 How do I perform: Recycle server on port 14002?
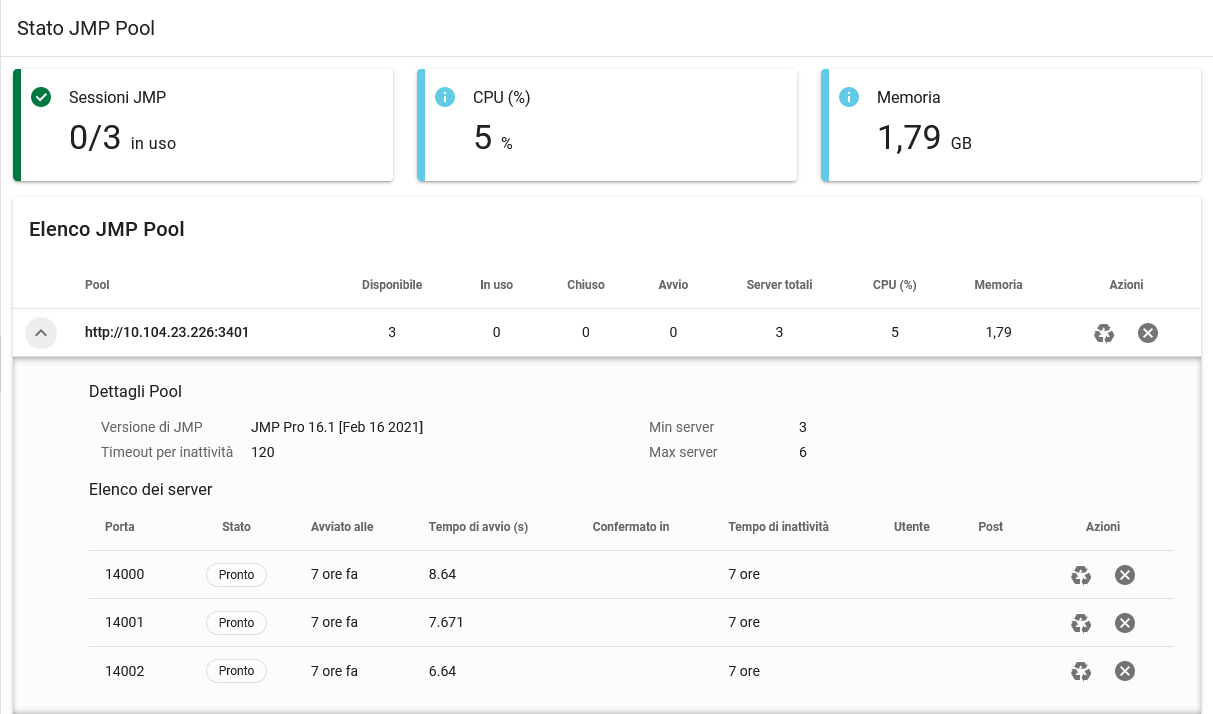tap(1081, 671)
